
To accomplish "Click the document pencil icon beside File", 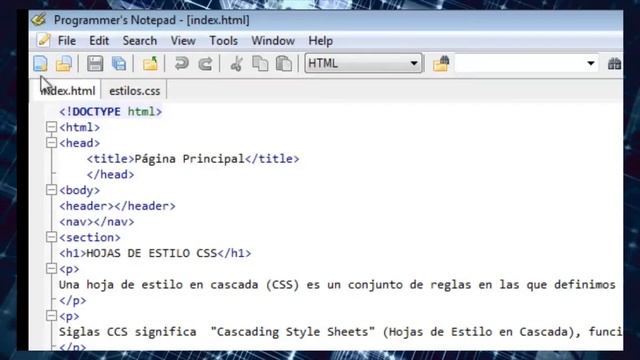I will (x=44, y=40).
